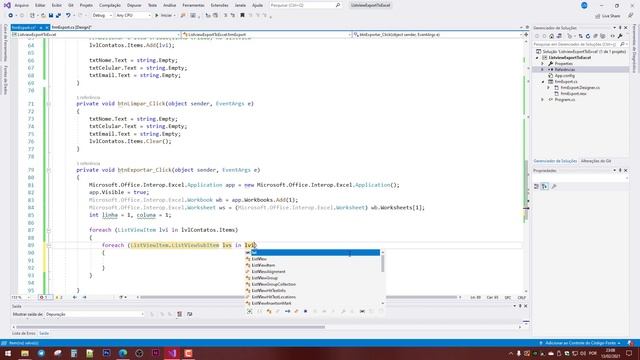The height and width of the screenshot is (360, 640).
Task: Collapse the frmExport.cs node in Solution Explorer
Action: (x=543, y=82)
